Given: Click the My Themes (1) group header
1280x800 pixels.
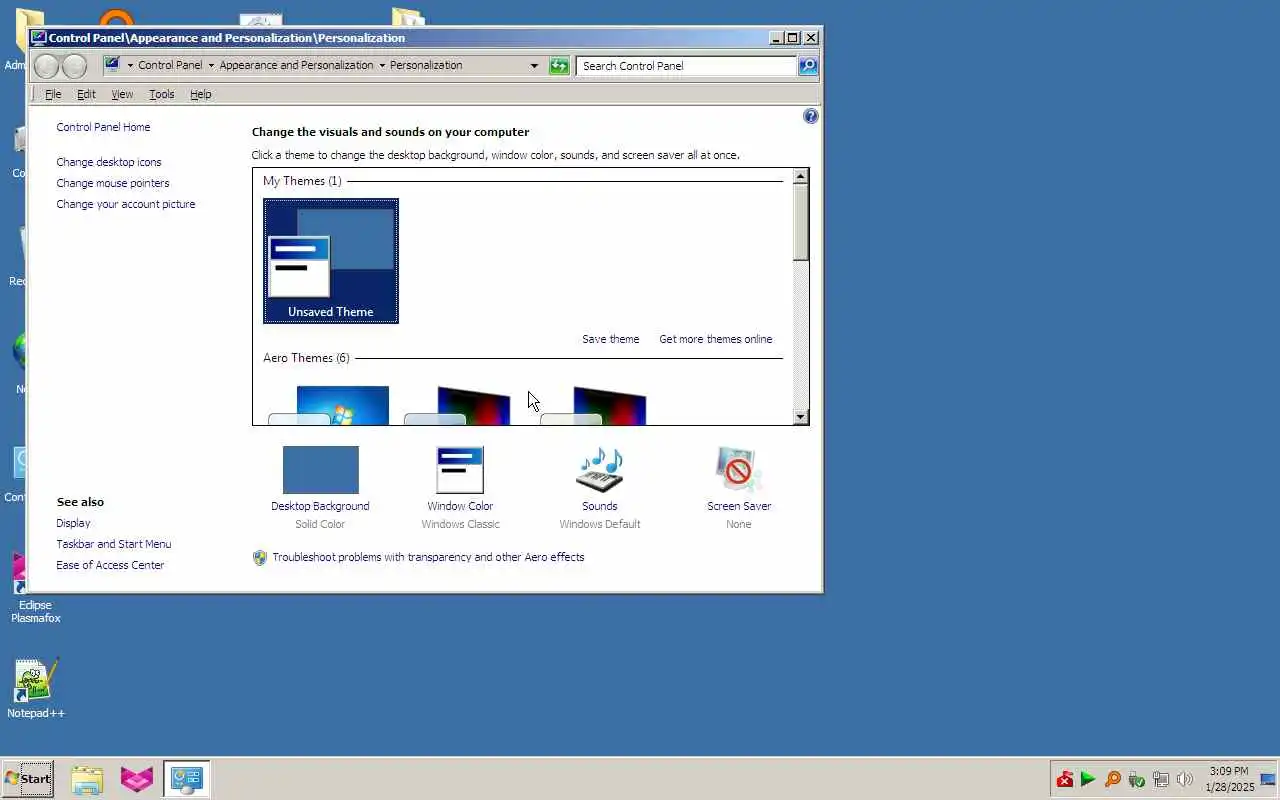Looking at the screenshot, I should click(302, 181).
